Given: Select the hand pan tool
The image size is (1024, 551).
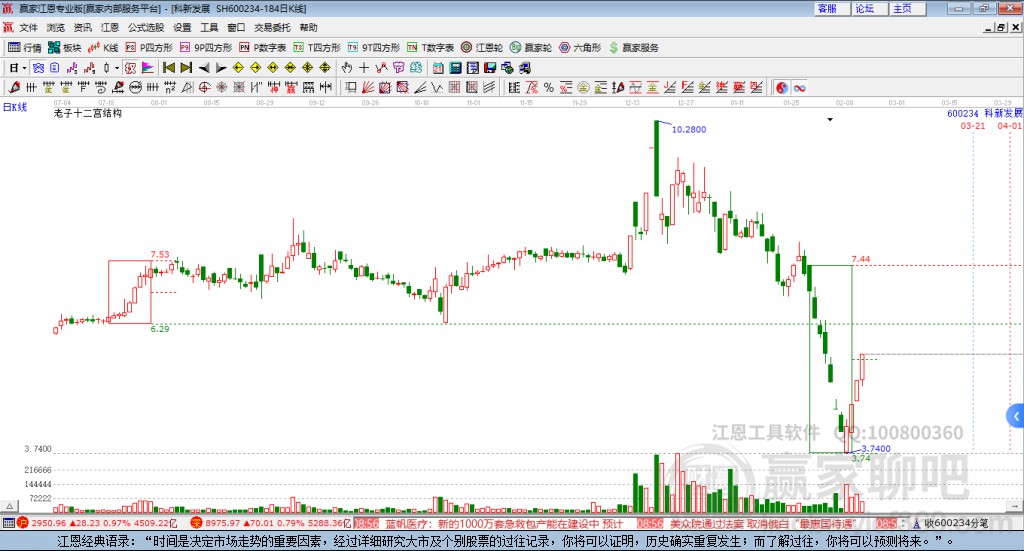Looking at the screenshot, I should pyautogui.click(x=347, y=68).
